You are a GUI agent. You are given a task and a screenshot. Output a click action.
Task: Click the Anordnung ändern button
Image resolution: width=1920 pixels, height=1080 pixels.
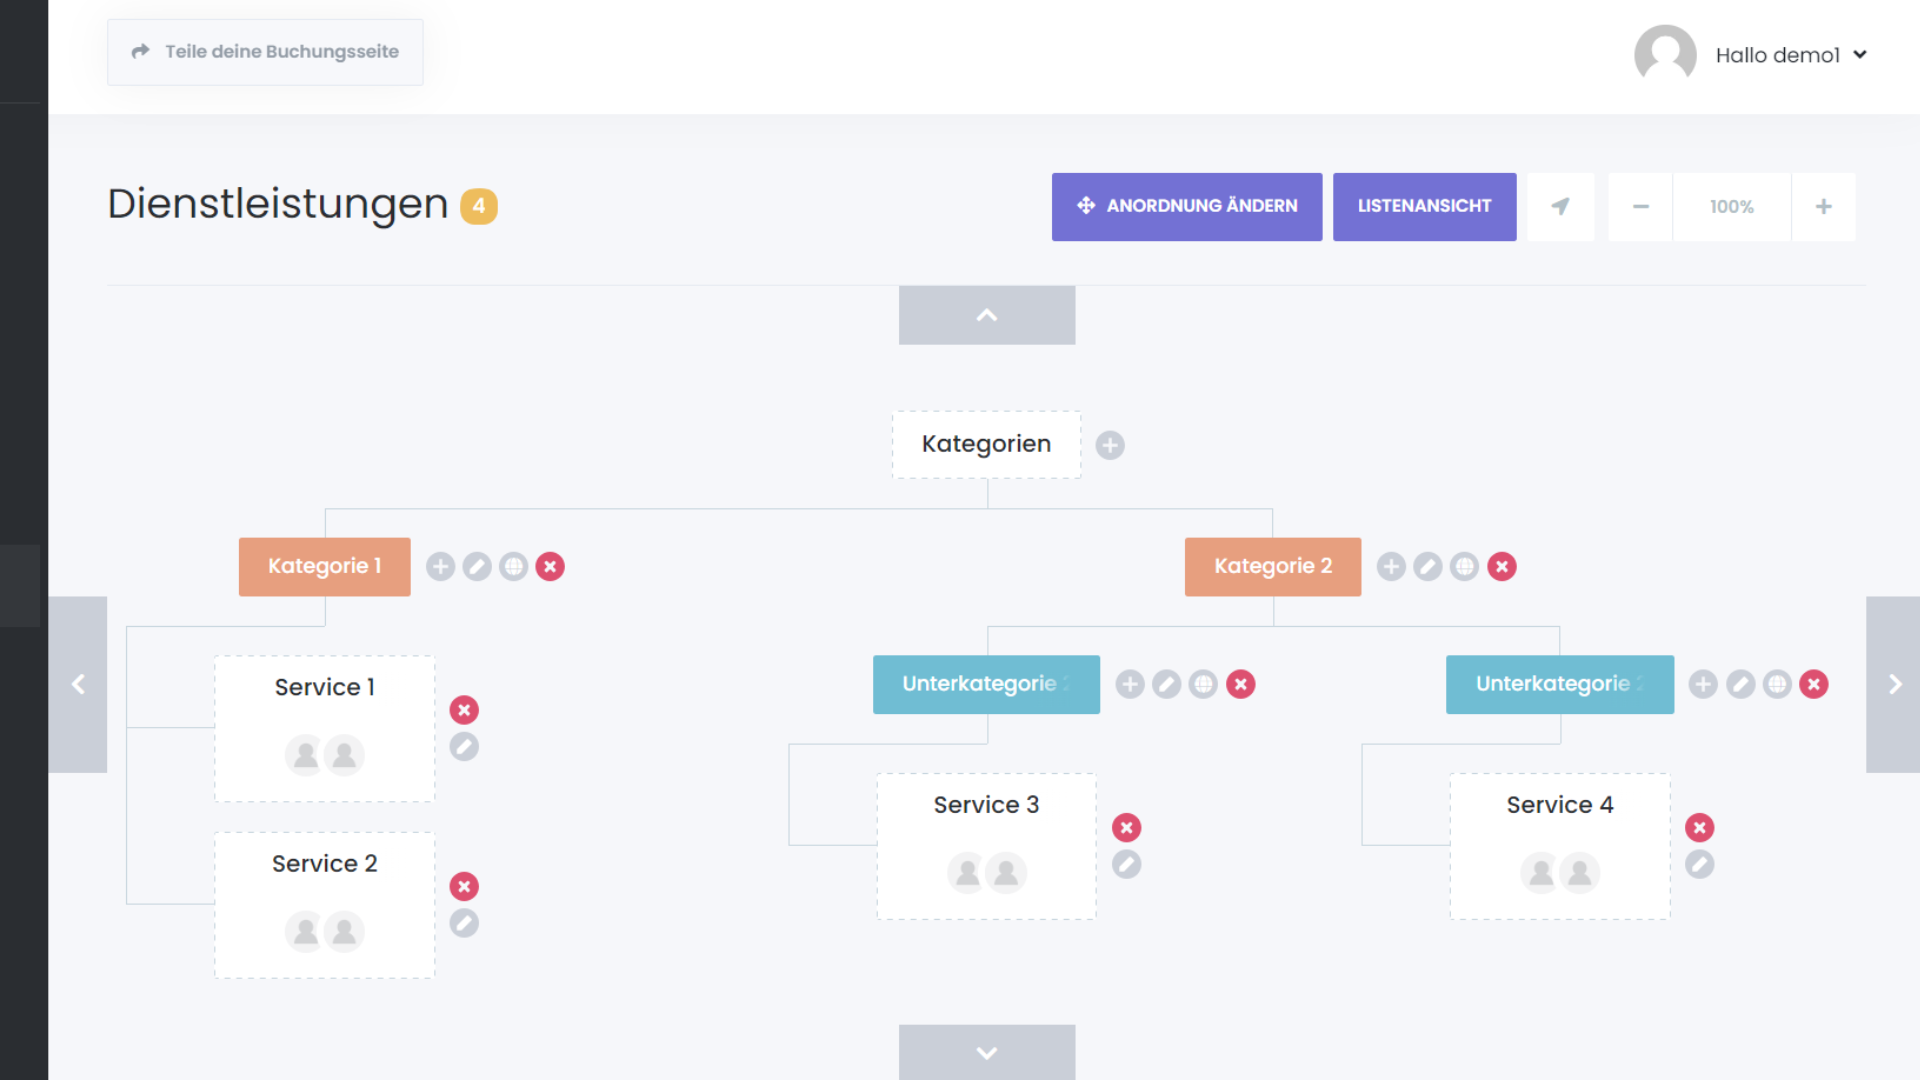(1186, 207)
